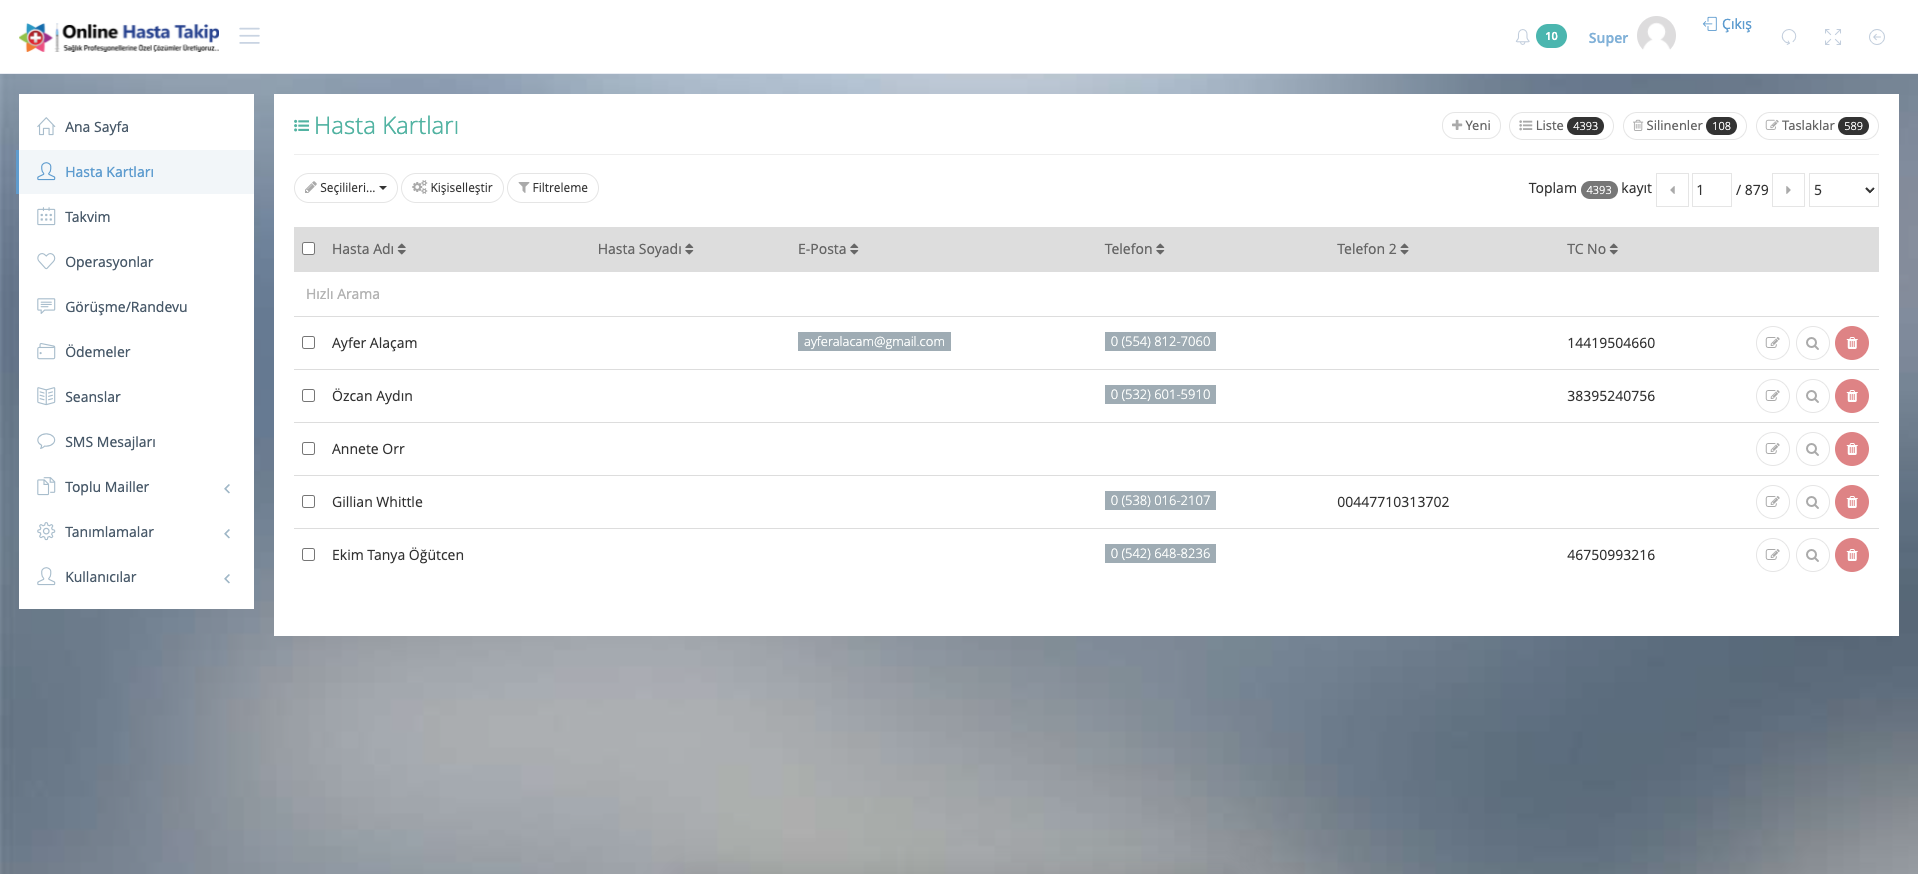Image resolution: width=1918 pixels, height=874 pixels.
Task: Open the page size dropdown showing 5
Action: [1842, 190]
